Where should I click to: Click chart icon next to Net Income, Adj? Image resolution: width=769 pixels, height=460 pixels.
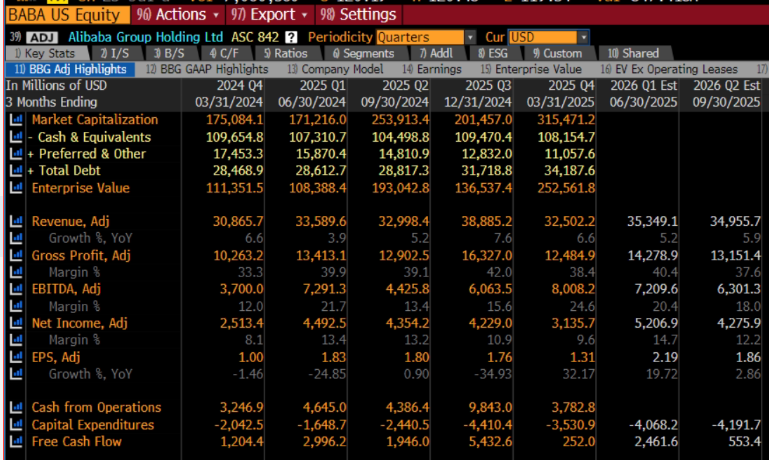(15, 324)
